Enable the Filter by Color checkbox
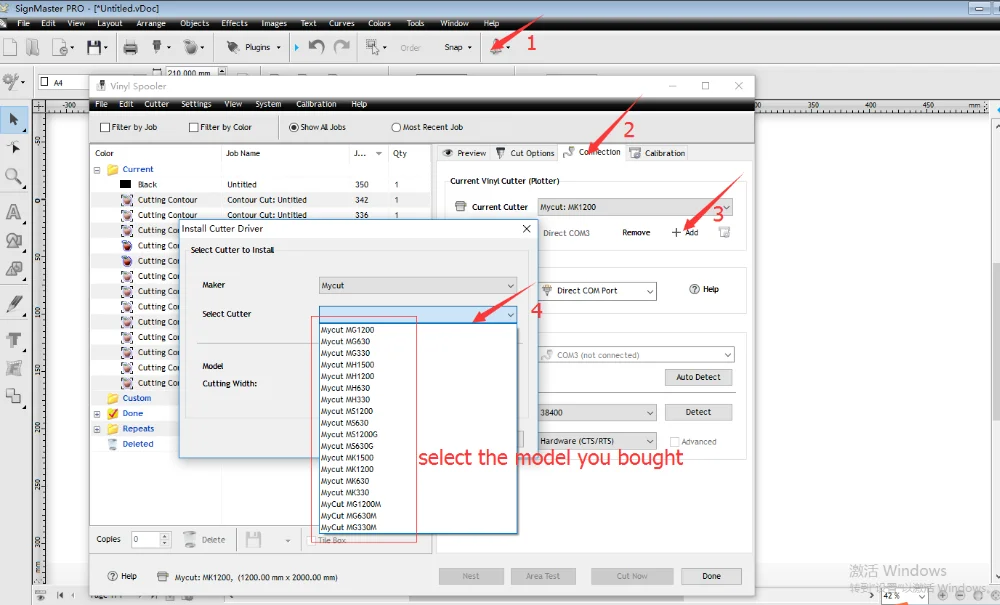1000x605 pixels. click(194, 128)
